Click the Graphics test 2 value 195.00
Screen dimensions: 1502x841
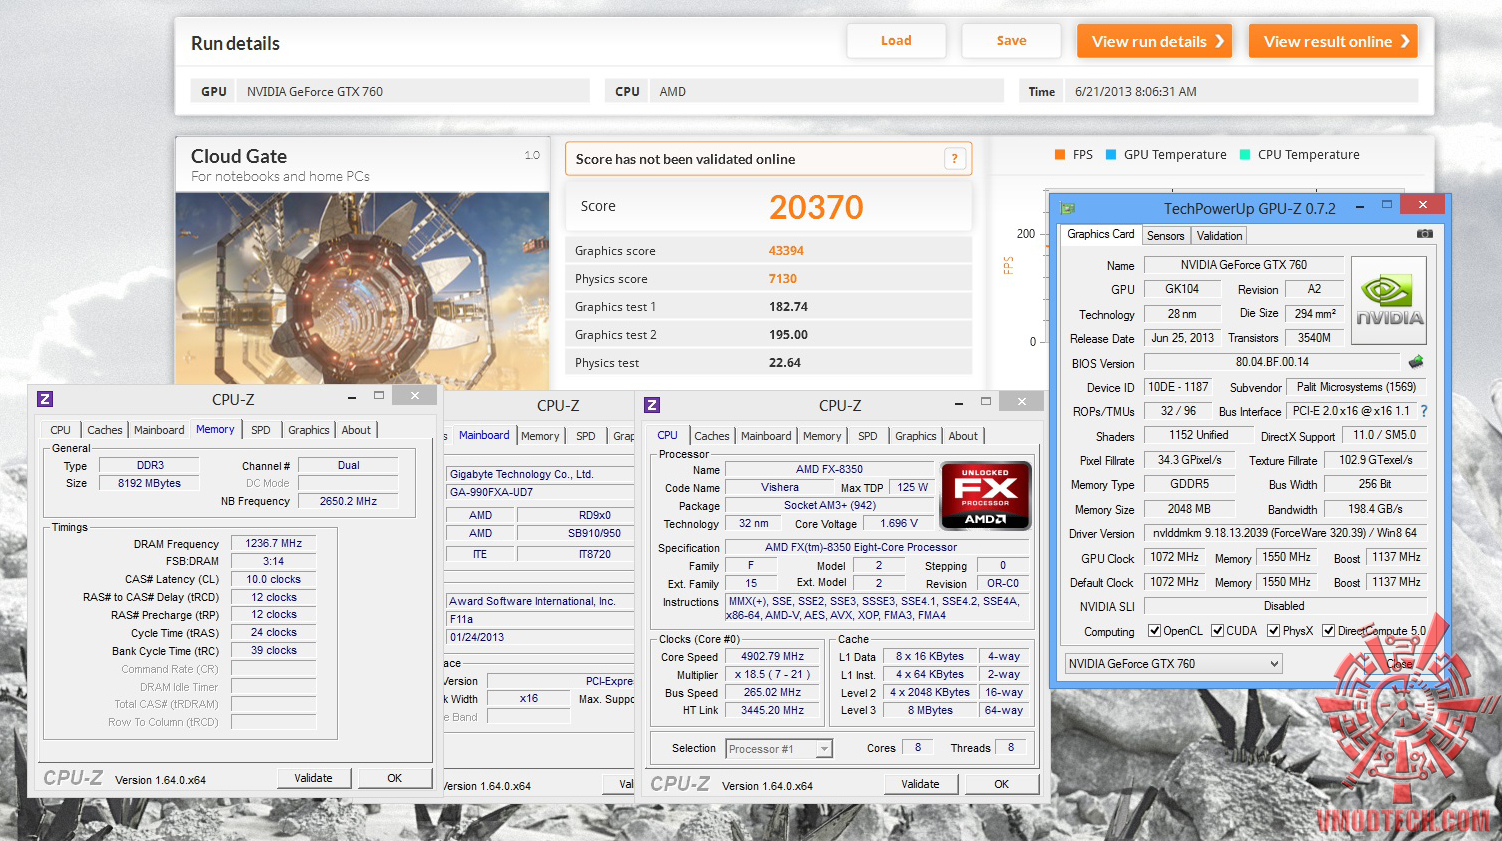tap(788, 335)
